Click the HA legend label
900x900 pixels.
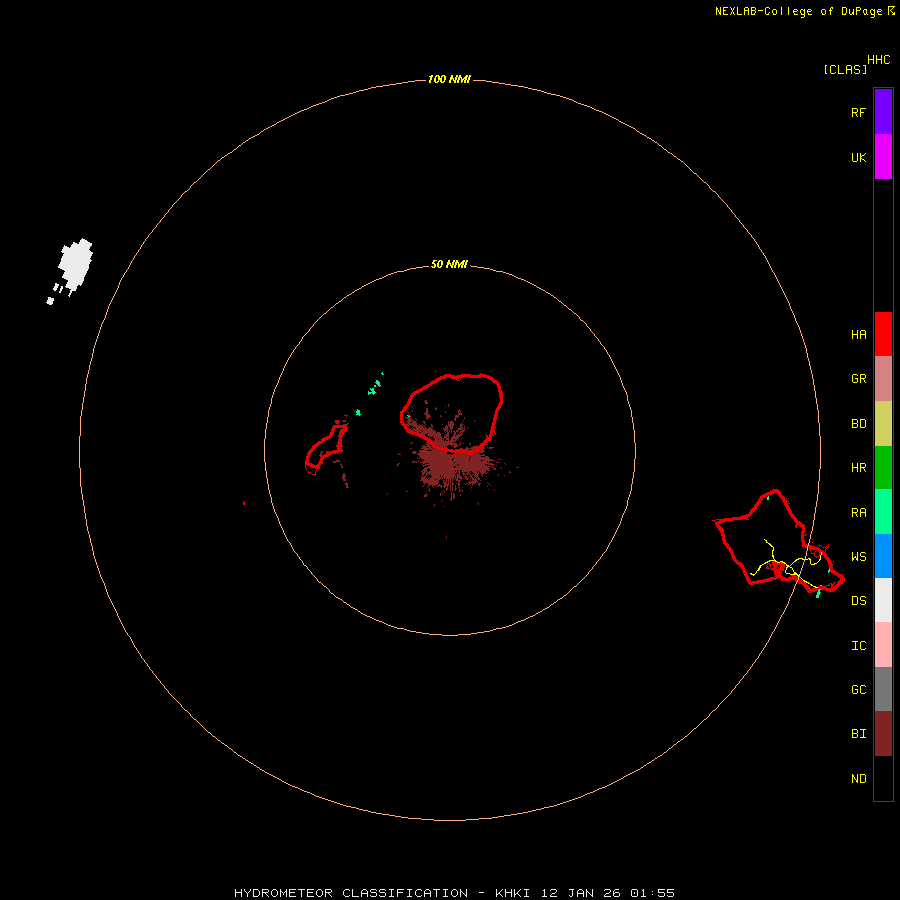tap(858, 335)
